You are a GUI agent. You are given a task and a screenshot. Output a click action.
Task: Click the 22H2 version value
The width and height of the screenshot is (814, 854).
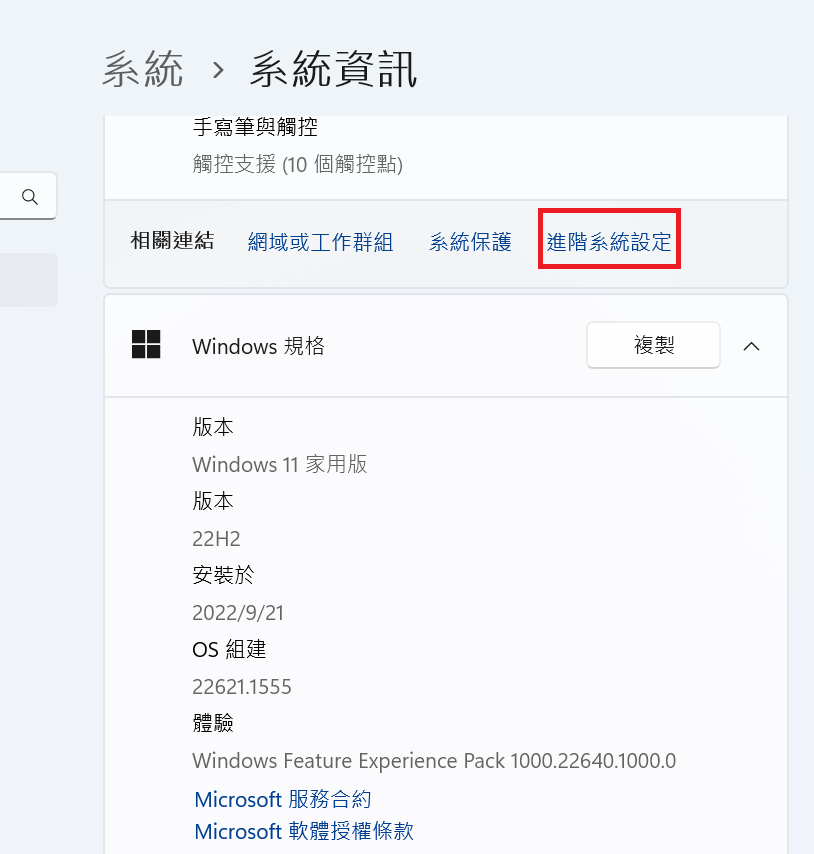[x=216, y=539]
